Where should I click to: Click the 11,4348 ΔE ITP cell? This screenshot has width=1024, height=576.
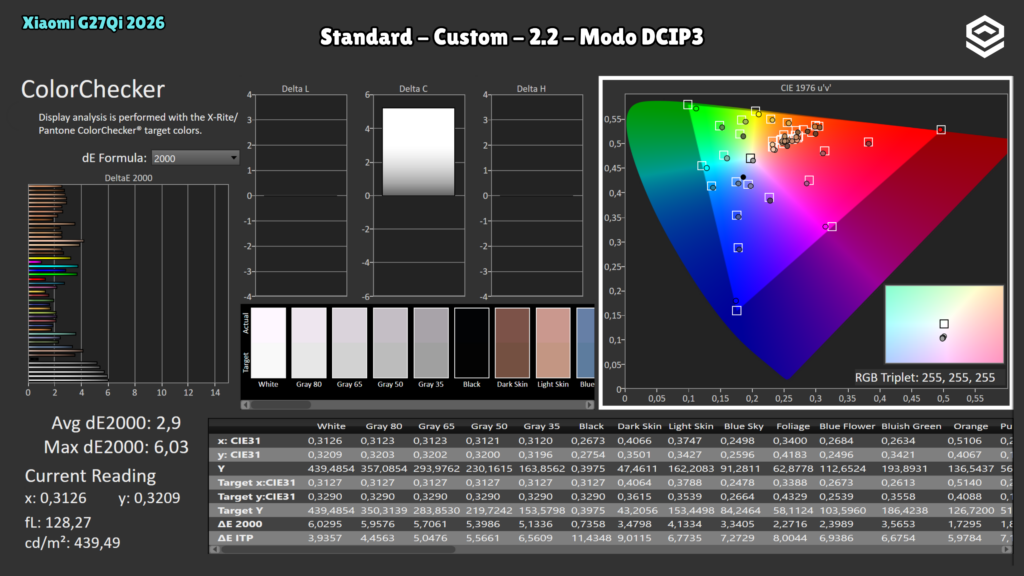pyautogui.click(x=591, y=538)
